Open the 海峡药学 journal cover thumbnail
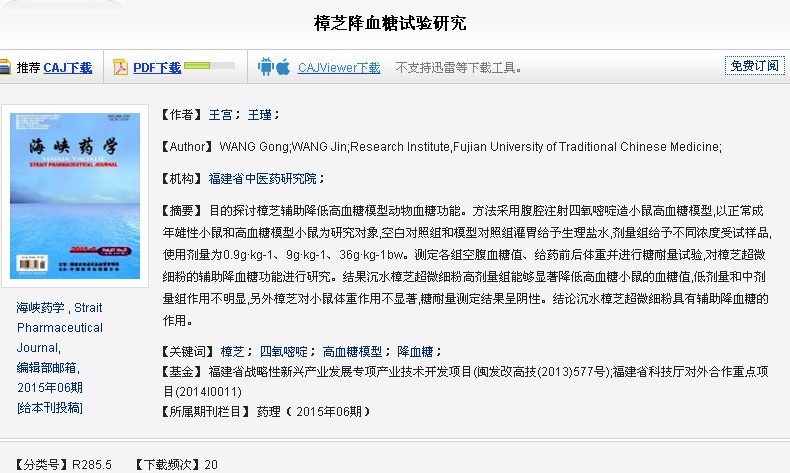The image size is (790, 473). (x=75, y=195)
